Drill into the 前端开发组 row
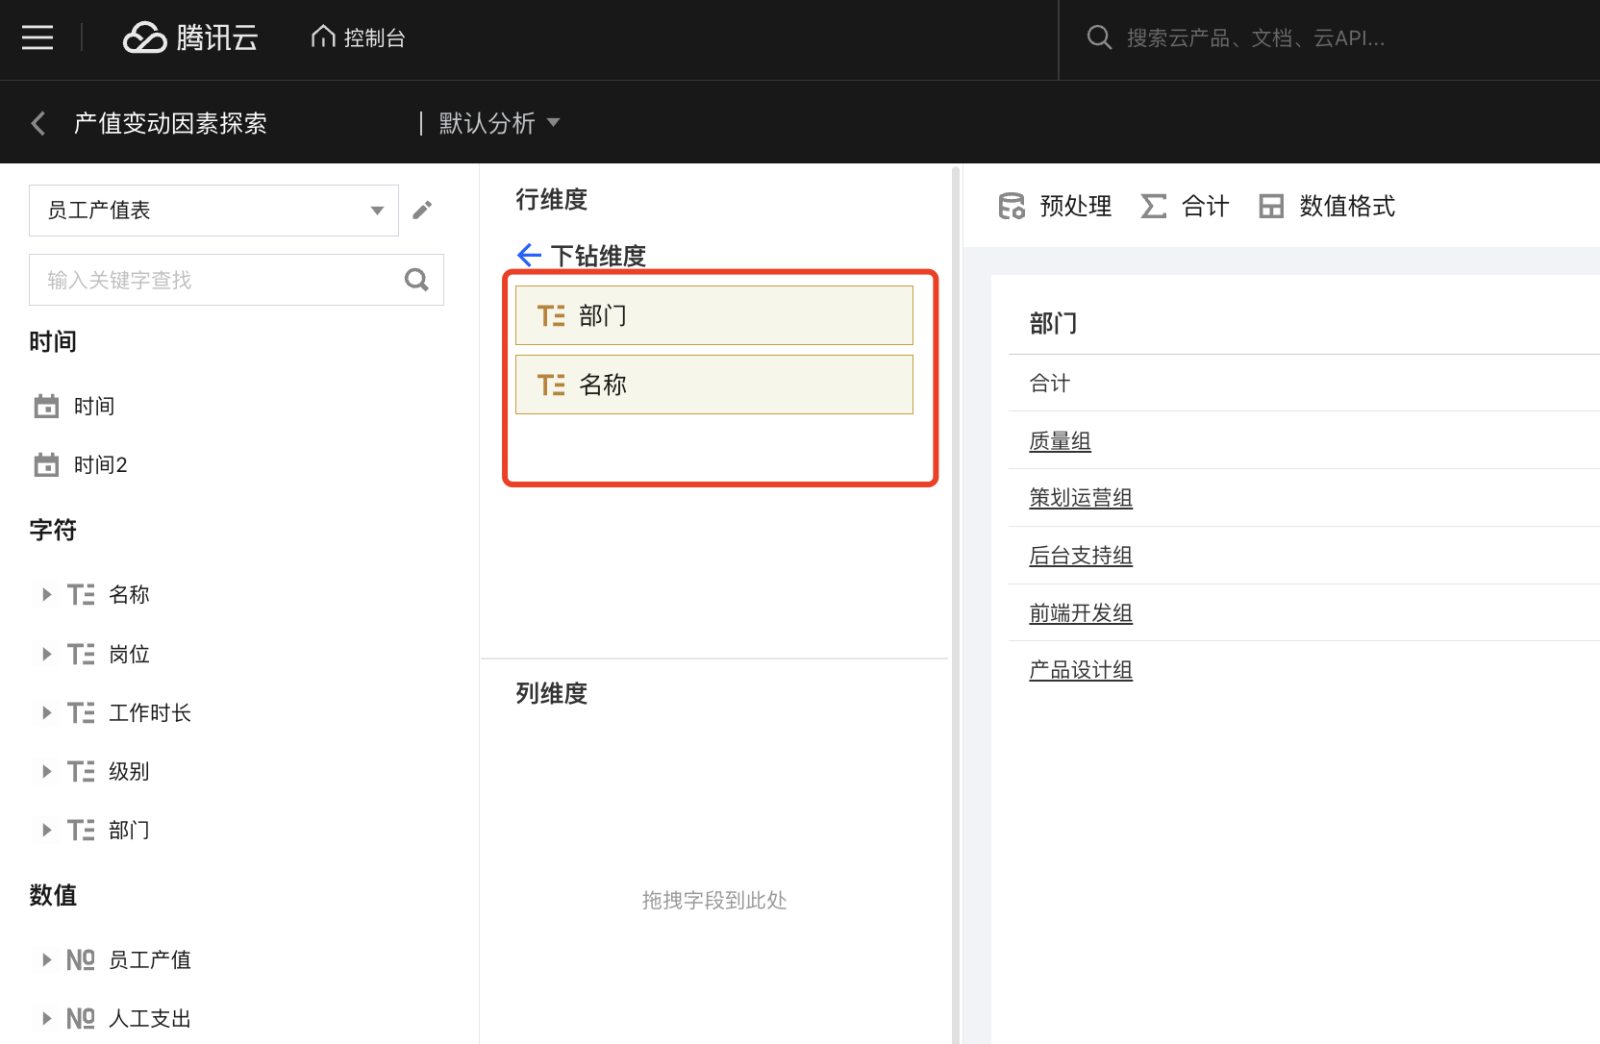 (x=1081, y=613)
